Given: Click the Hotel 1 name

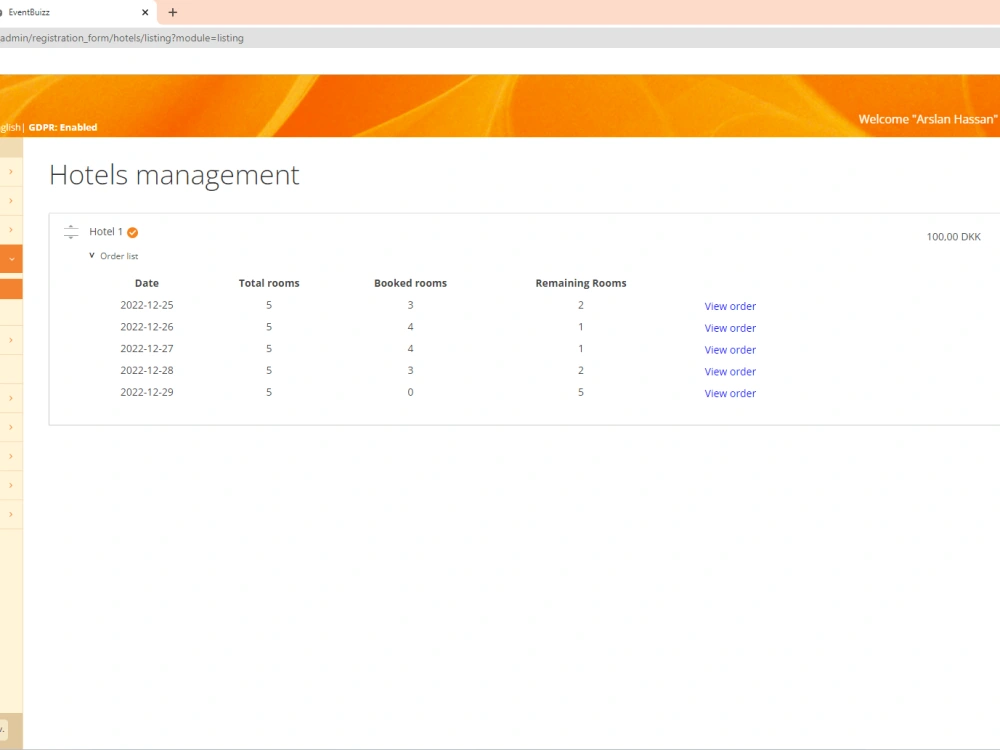Looking at the screenshot, I should (106, 232).
